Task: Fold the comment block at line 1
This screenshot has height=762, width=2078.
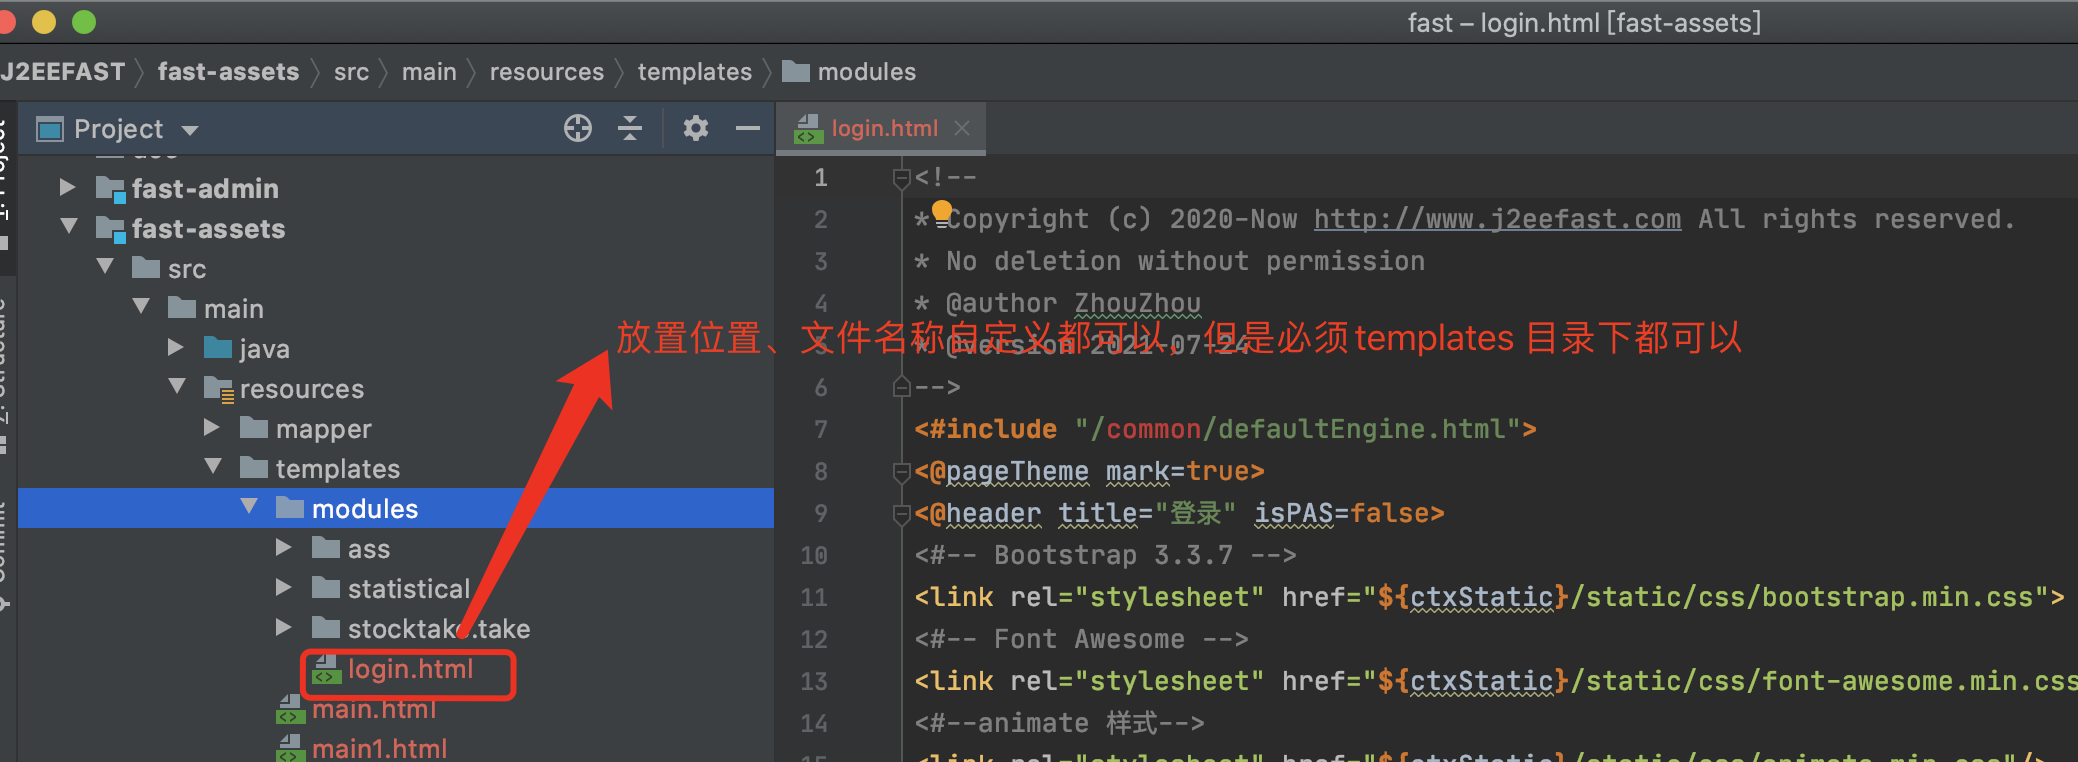Action: 901,178
